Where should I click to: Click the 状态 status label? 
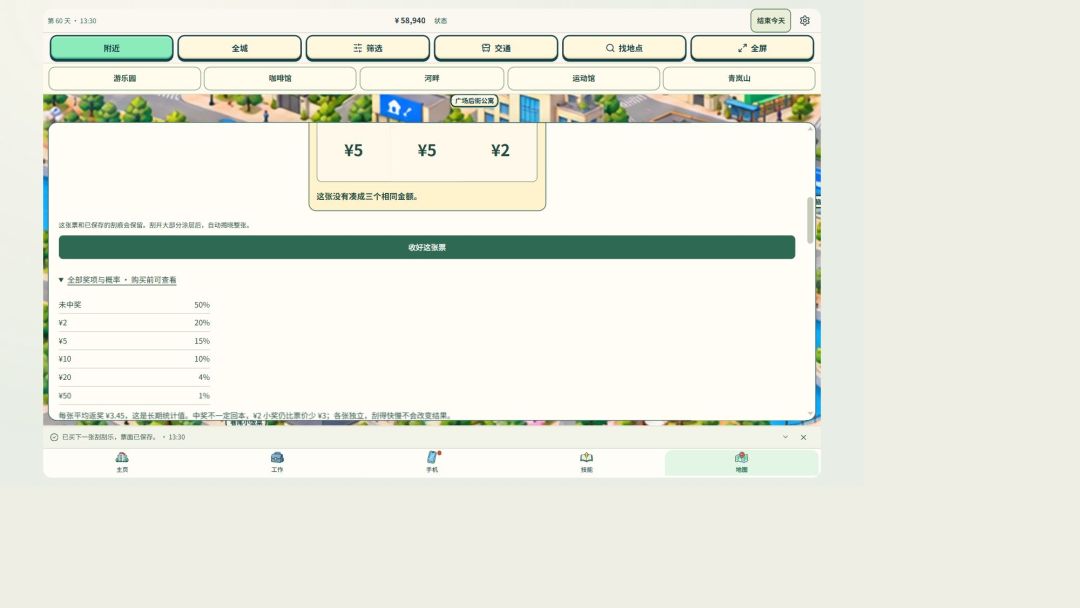pos(441,21)
